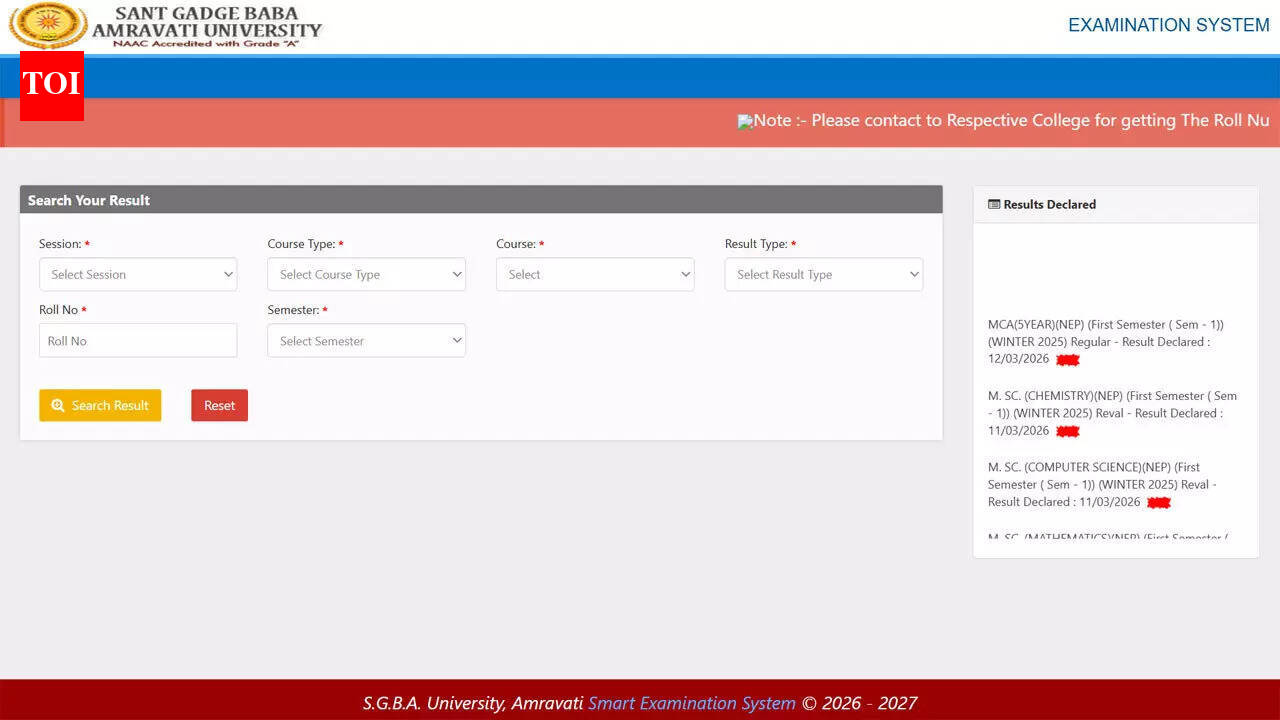1280x720 pixels.
Task: Expand the Select Semester dropdown
Action: [366, 340]
